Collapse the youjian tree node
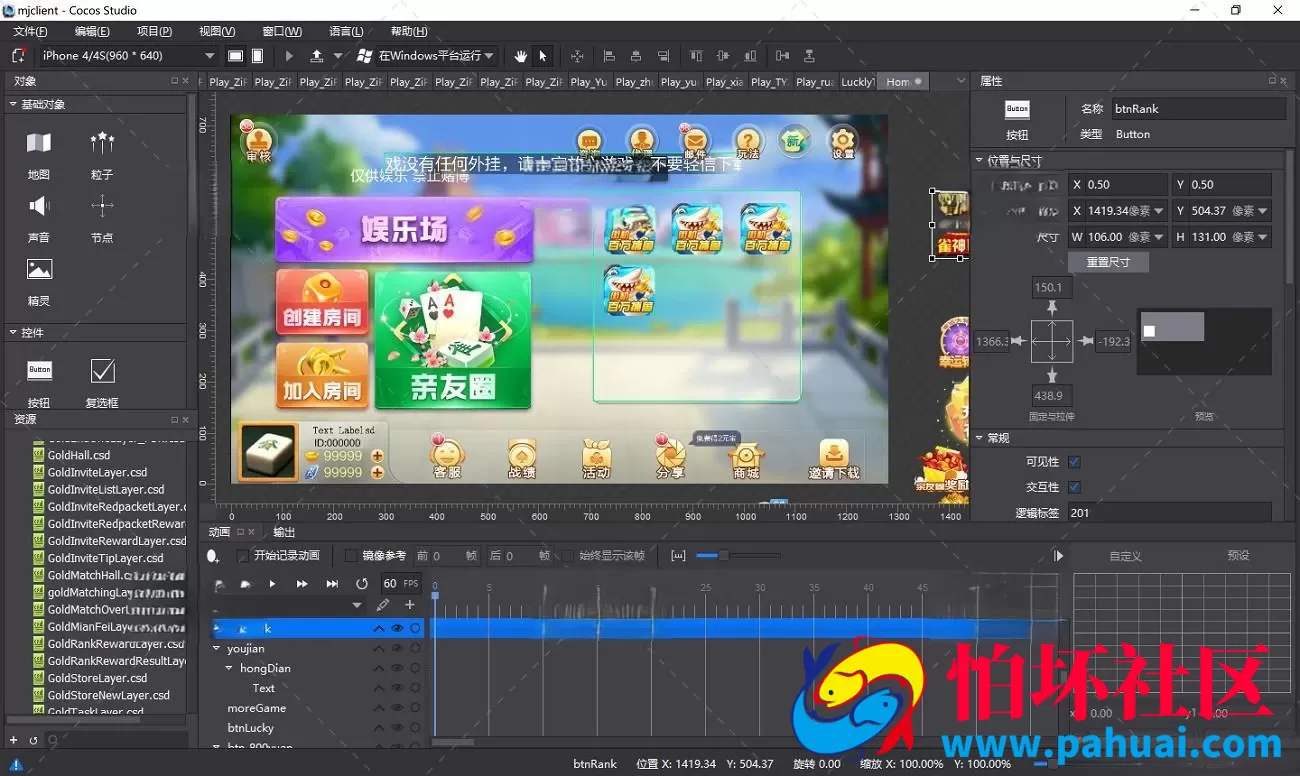The image size is (1300, 776). pos(216,648)
